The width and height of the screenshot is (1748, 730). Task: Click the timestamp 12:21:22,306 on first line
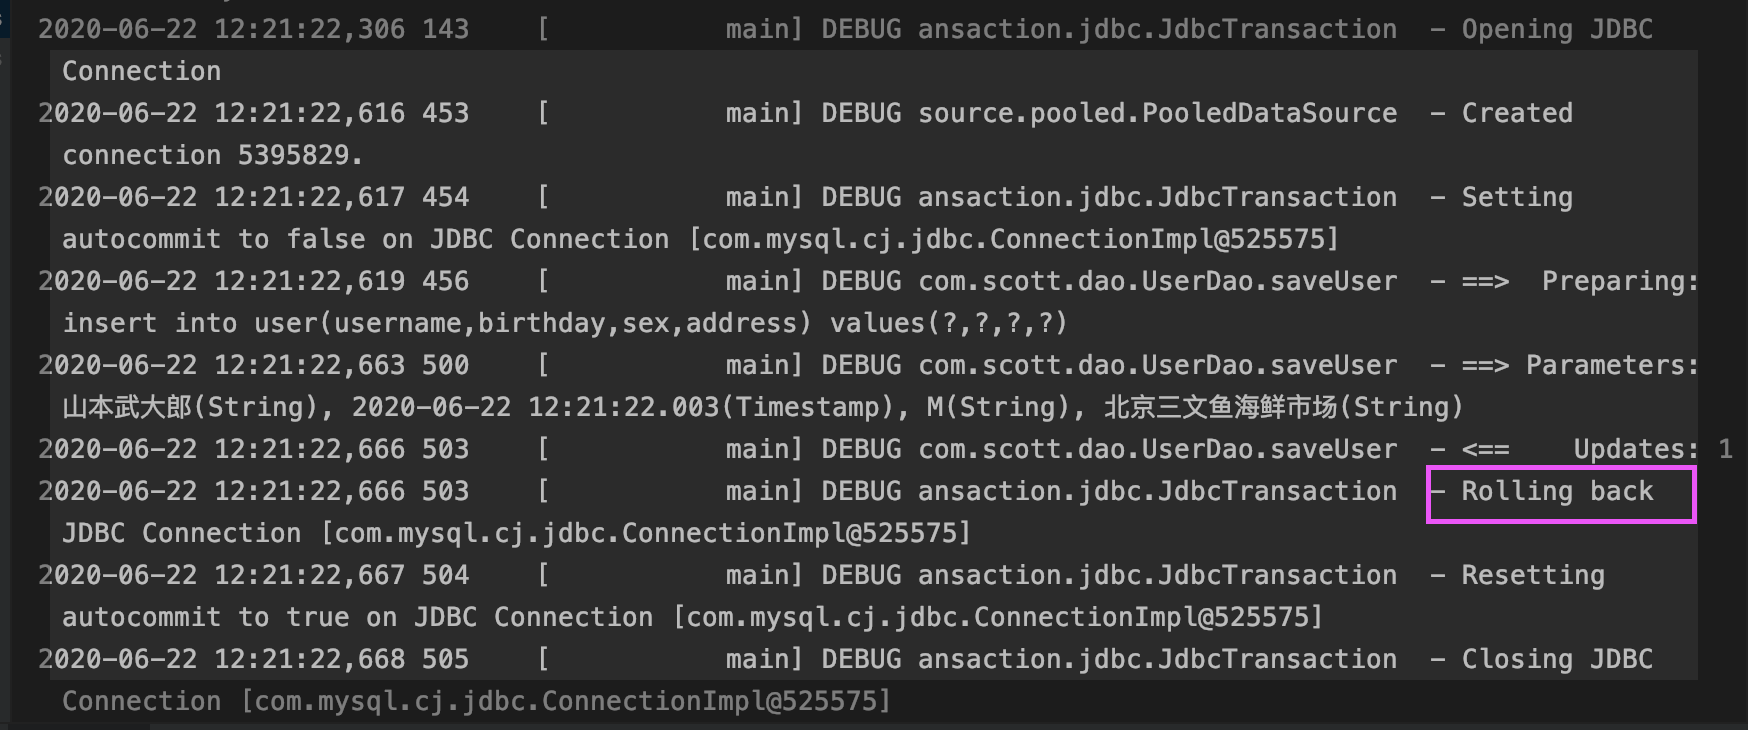pos(309,29)
